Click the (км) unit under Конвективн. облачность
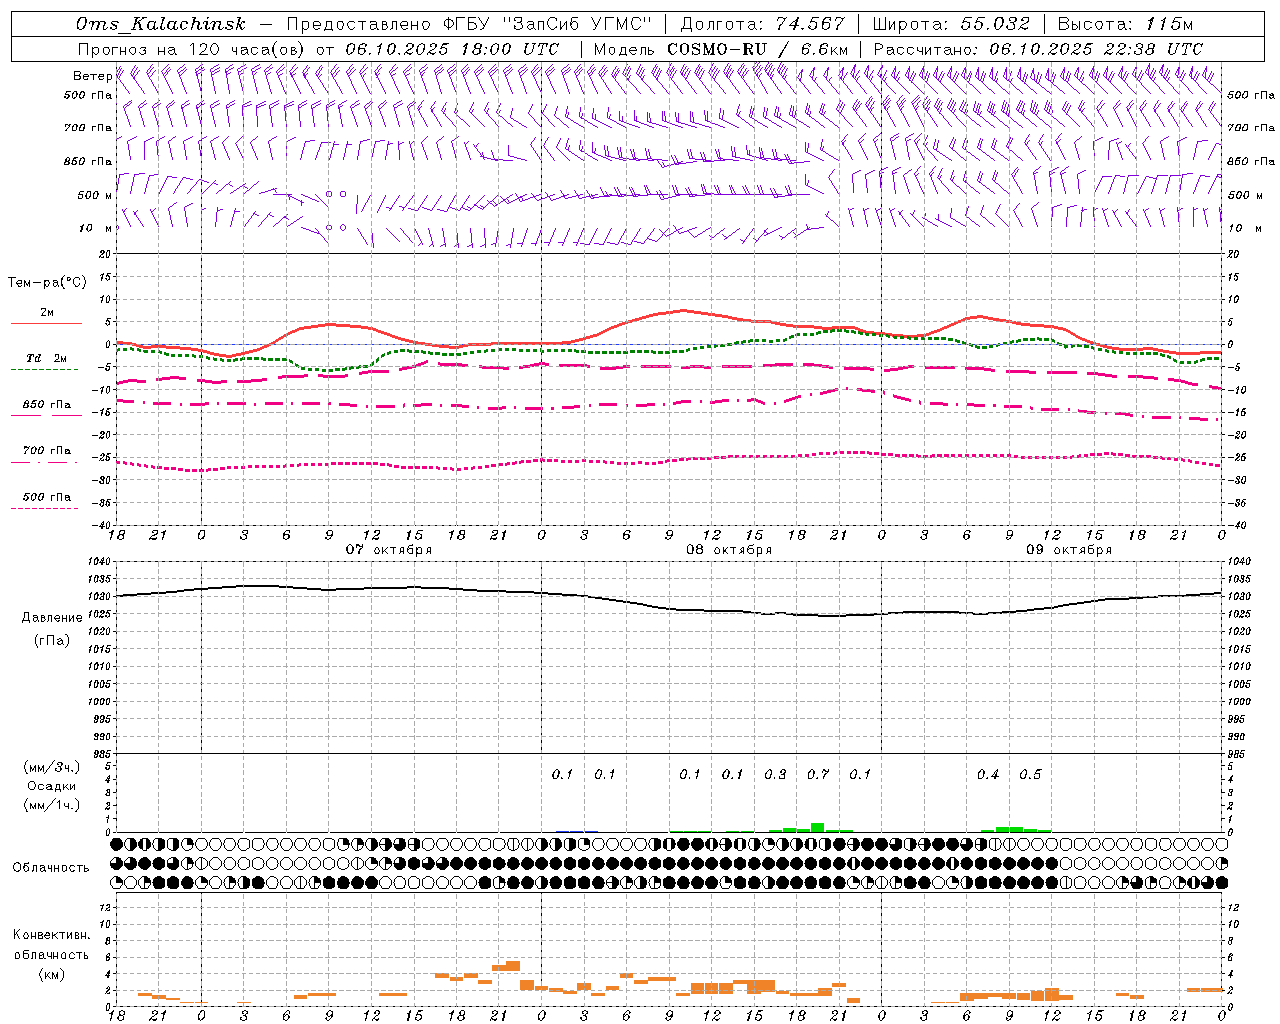Viewport: 1280px width, 1024px height. click(52, 974)
